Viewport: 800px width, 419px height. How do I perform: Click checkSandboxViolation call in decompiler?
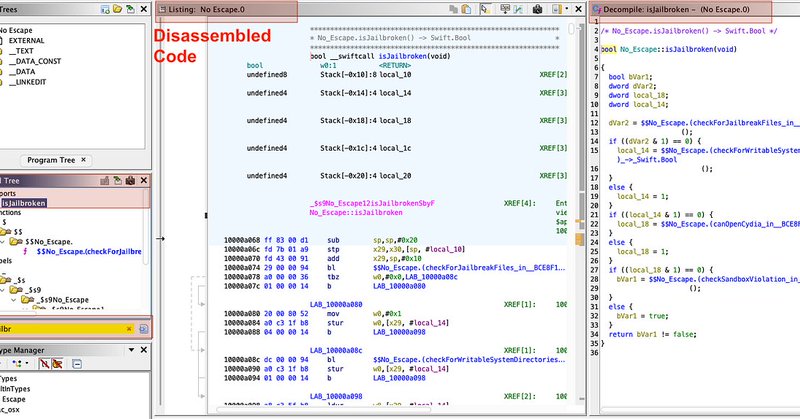724,279
